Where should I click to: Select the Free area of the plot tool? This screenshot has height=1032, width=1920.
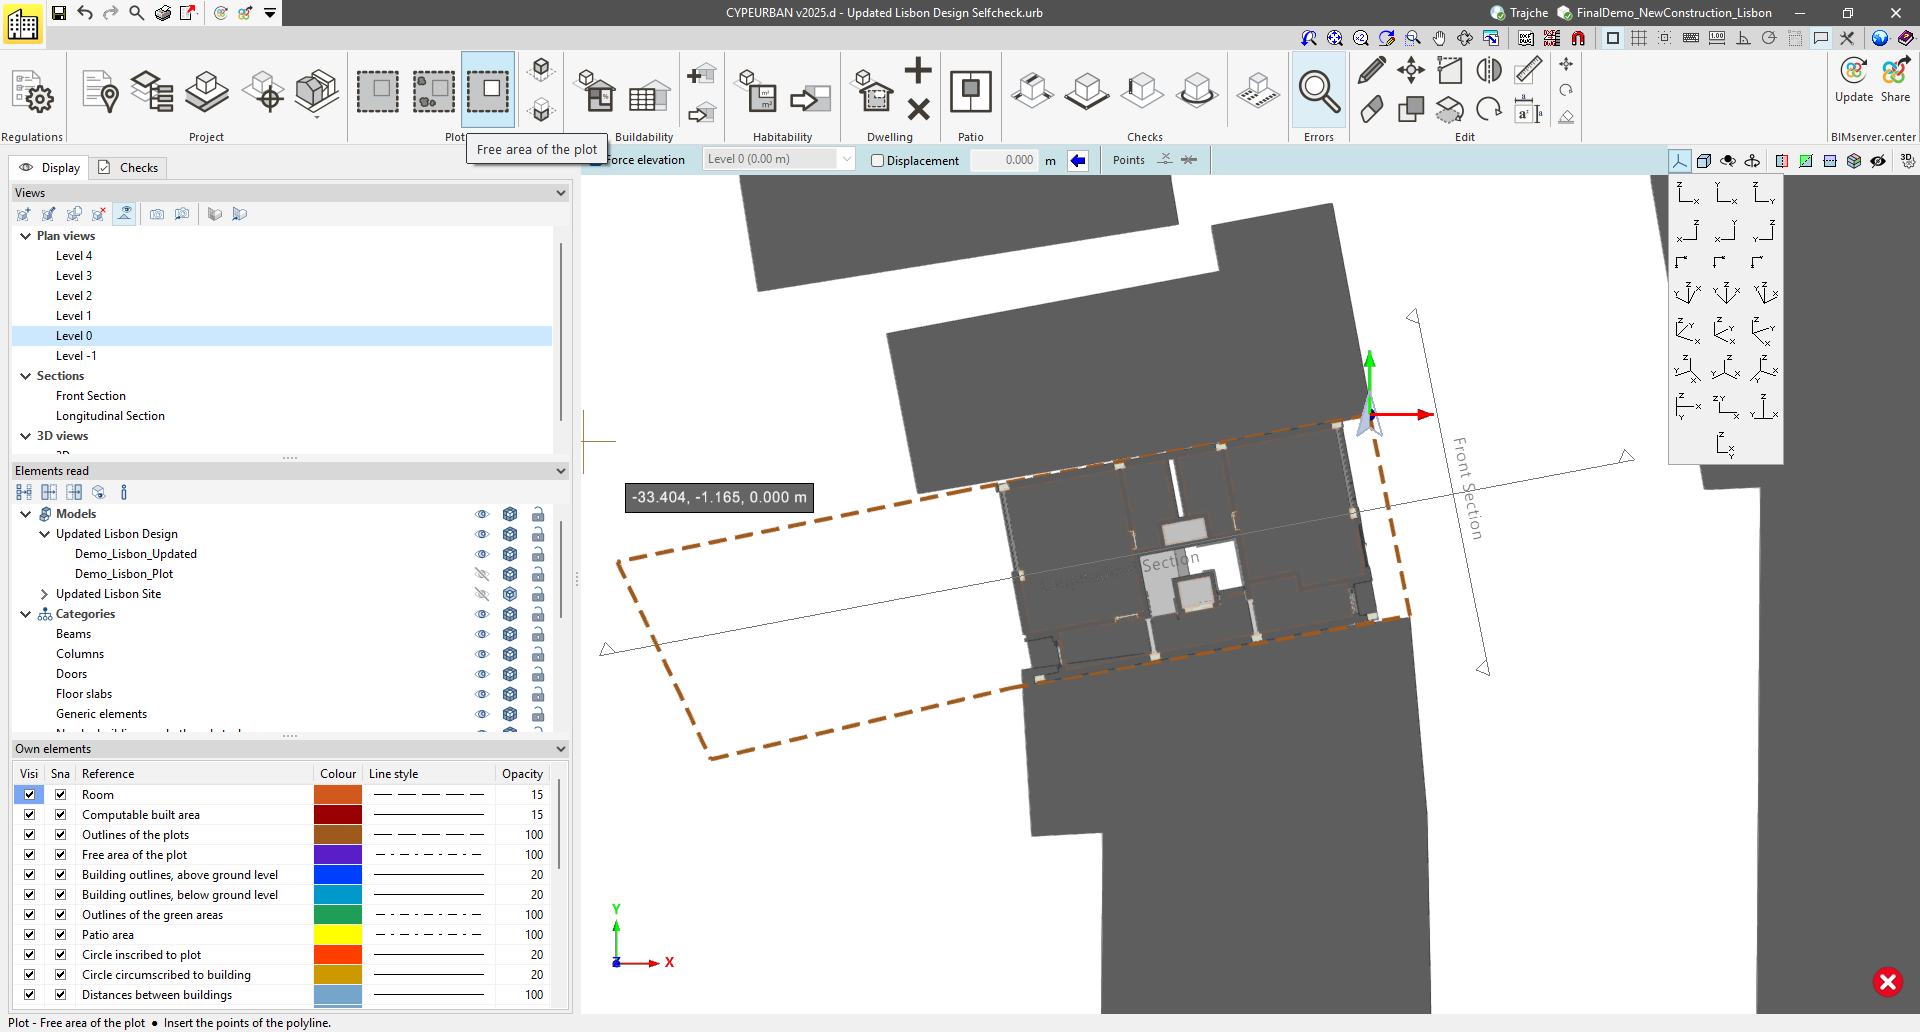tap(489, 90)
